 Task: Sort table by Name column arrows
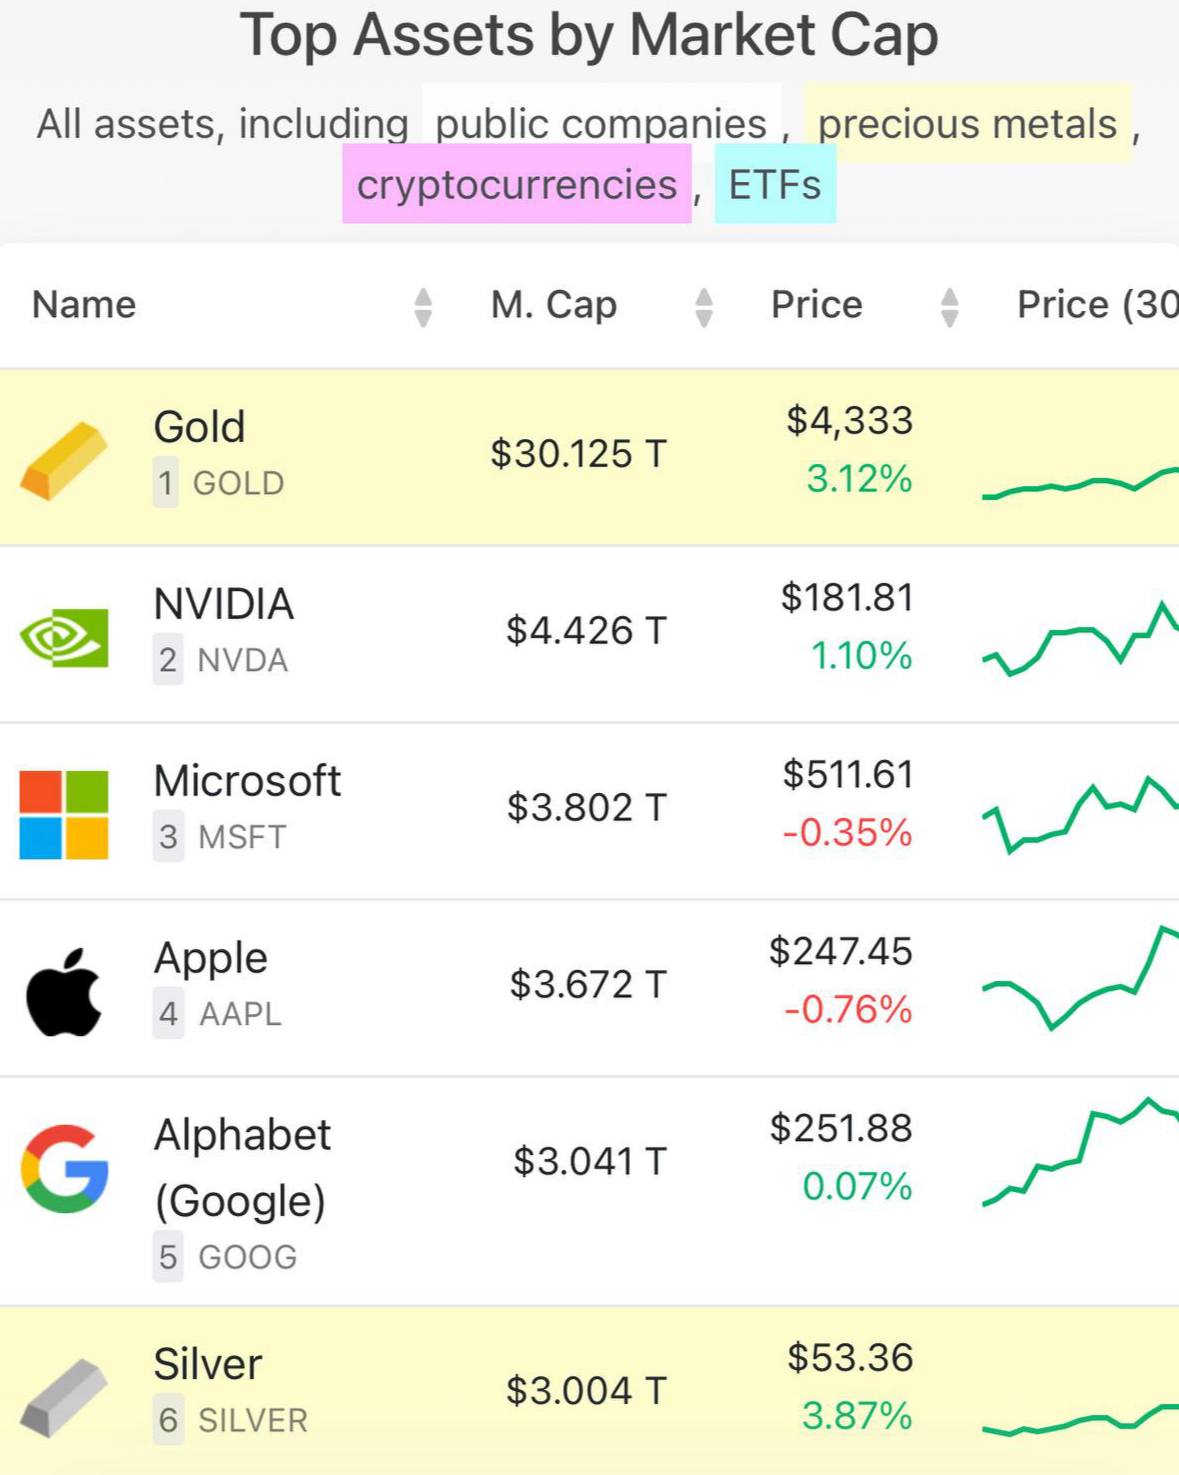(x=423, y=307)
